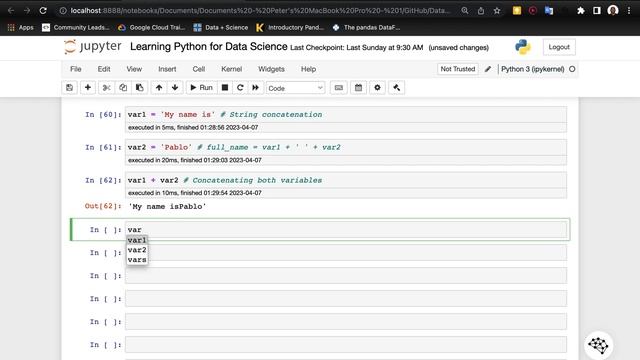This screenshot has width=640, height=360.
Task: Restart the kernel with the circular arrow icon
Action: 240,88
